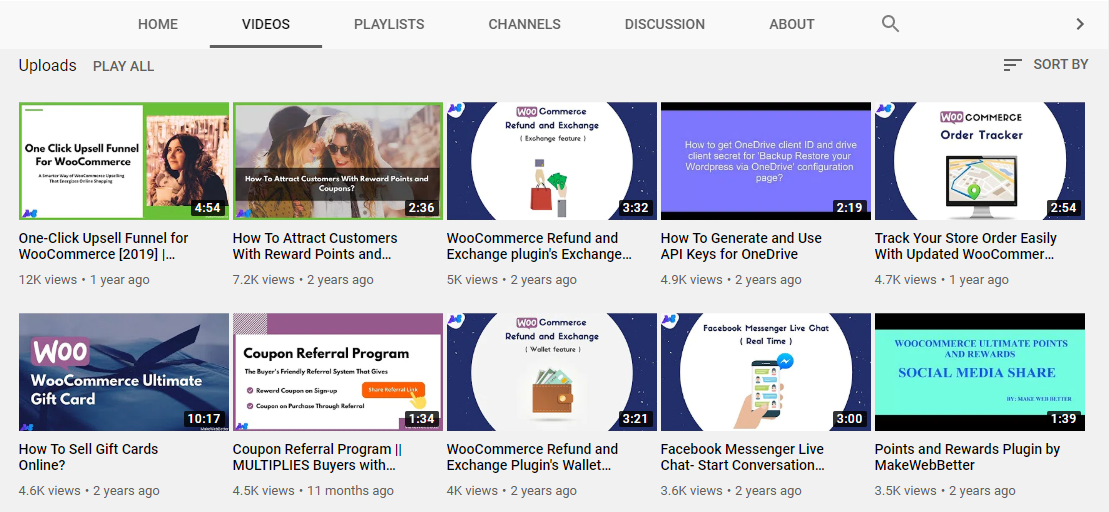Click '4.6K views • 2 years ago' text
Screen dimensions: 1109x512
click(x=90, y=491)
